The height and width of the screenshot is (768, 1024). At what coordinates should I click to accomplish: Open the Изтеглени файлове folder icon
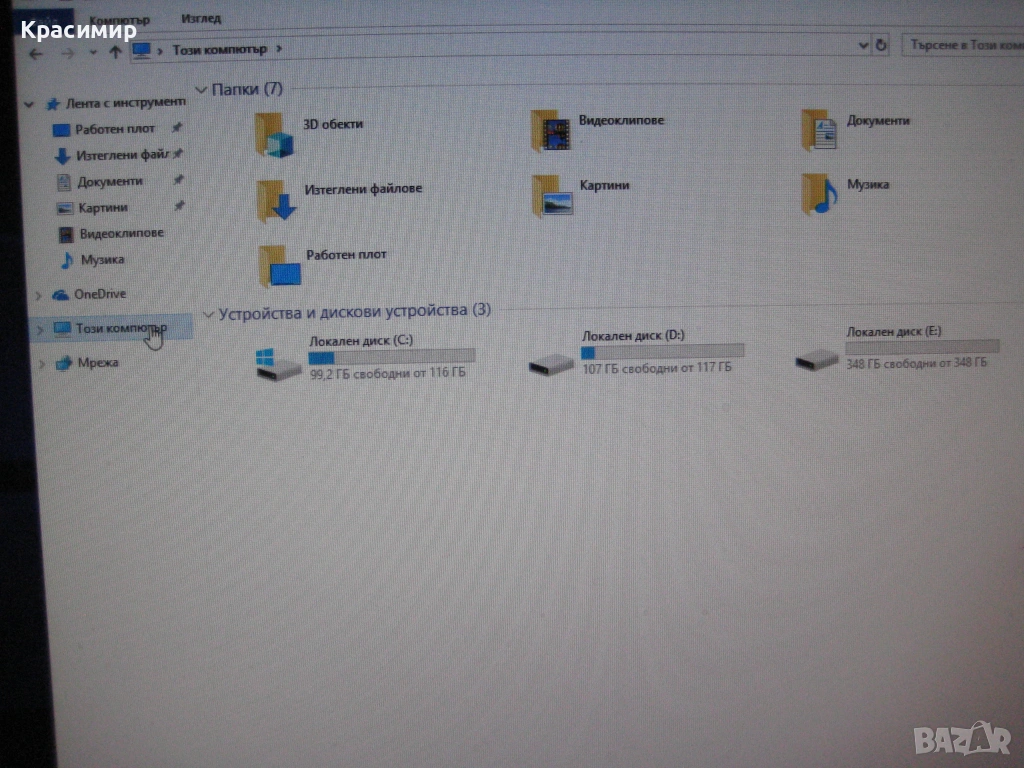click(x=276, y=201)
